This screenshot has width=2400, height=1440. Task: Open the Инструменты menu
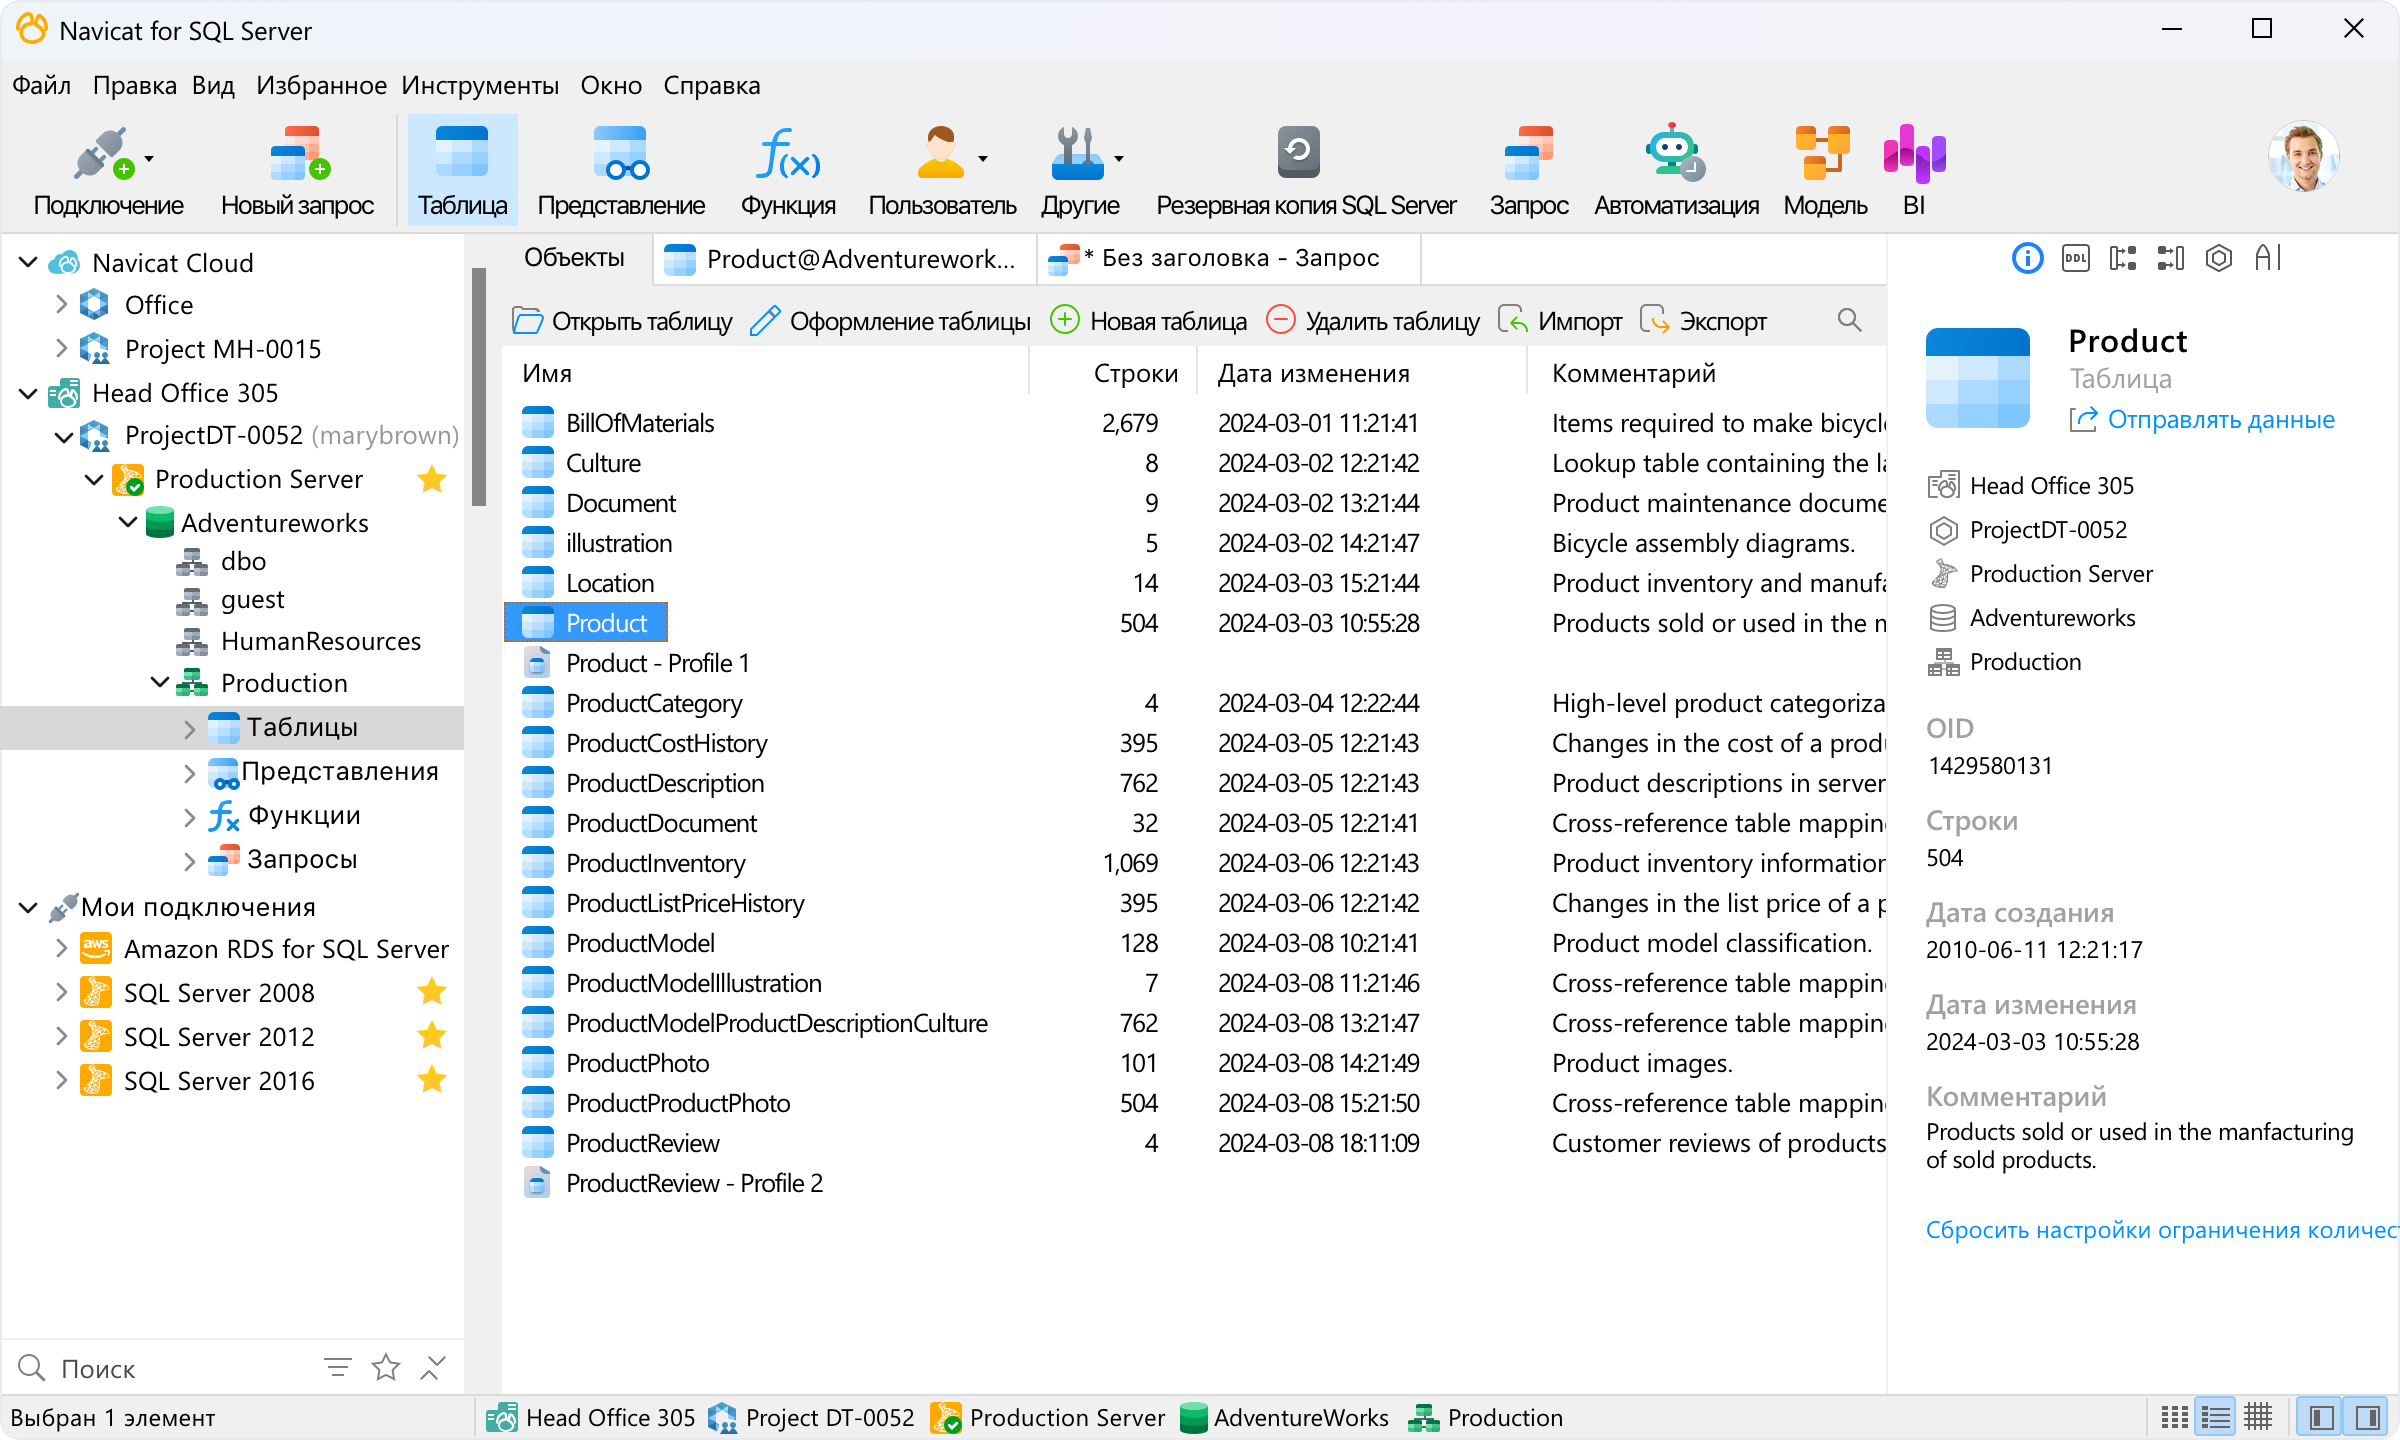point(480,85)
